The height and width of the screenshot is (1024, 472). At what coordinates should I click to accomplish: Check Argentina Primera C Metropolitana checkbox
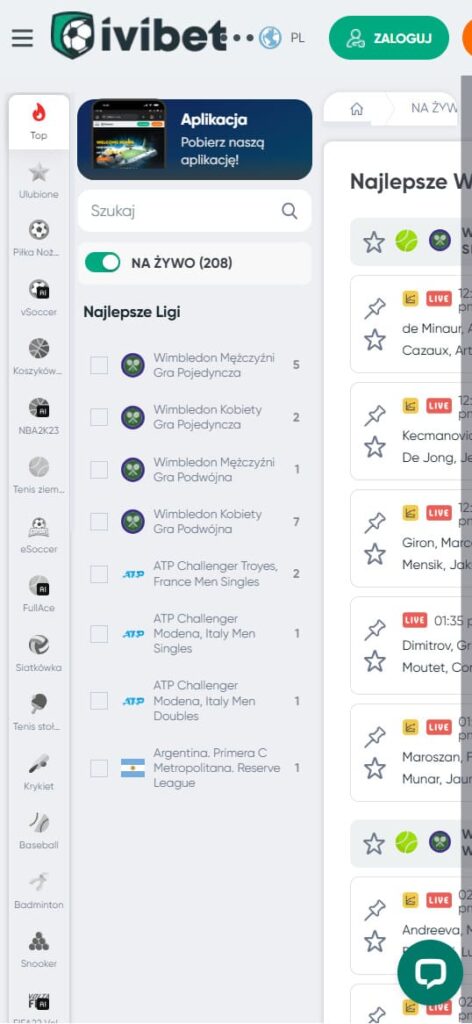coord(99,768)
